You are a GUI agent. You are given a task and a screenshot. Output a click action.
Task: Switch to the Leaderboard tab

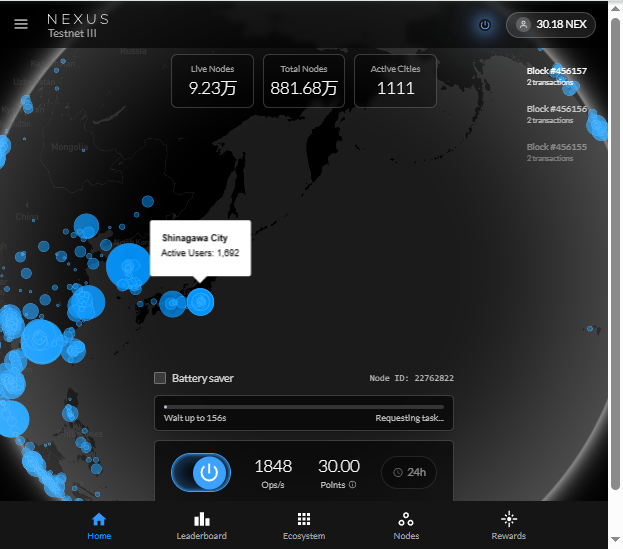tap(201, 526)
